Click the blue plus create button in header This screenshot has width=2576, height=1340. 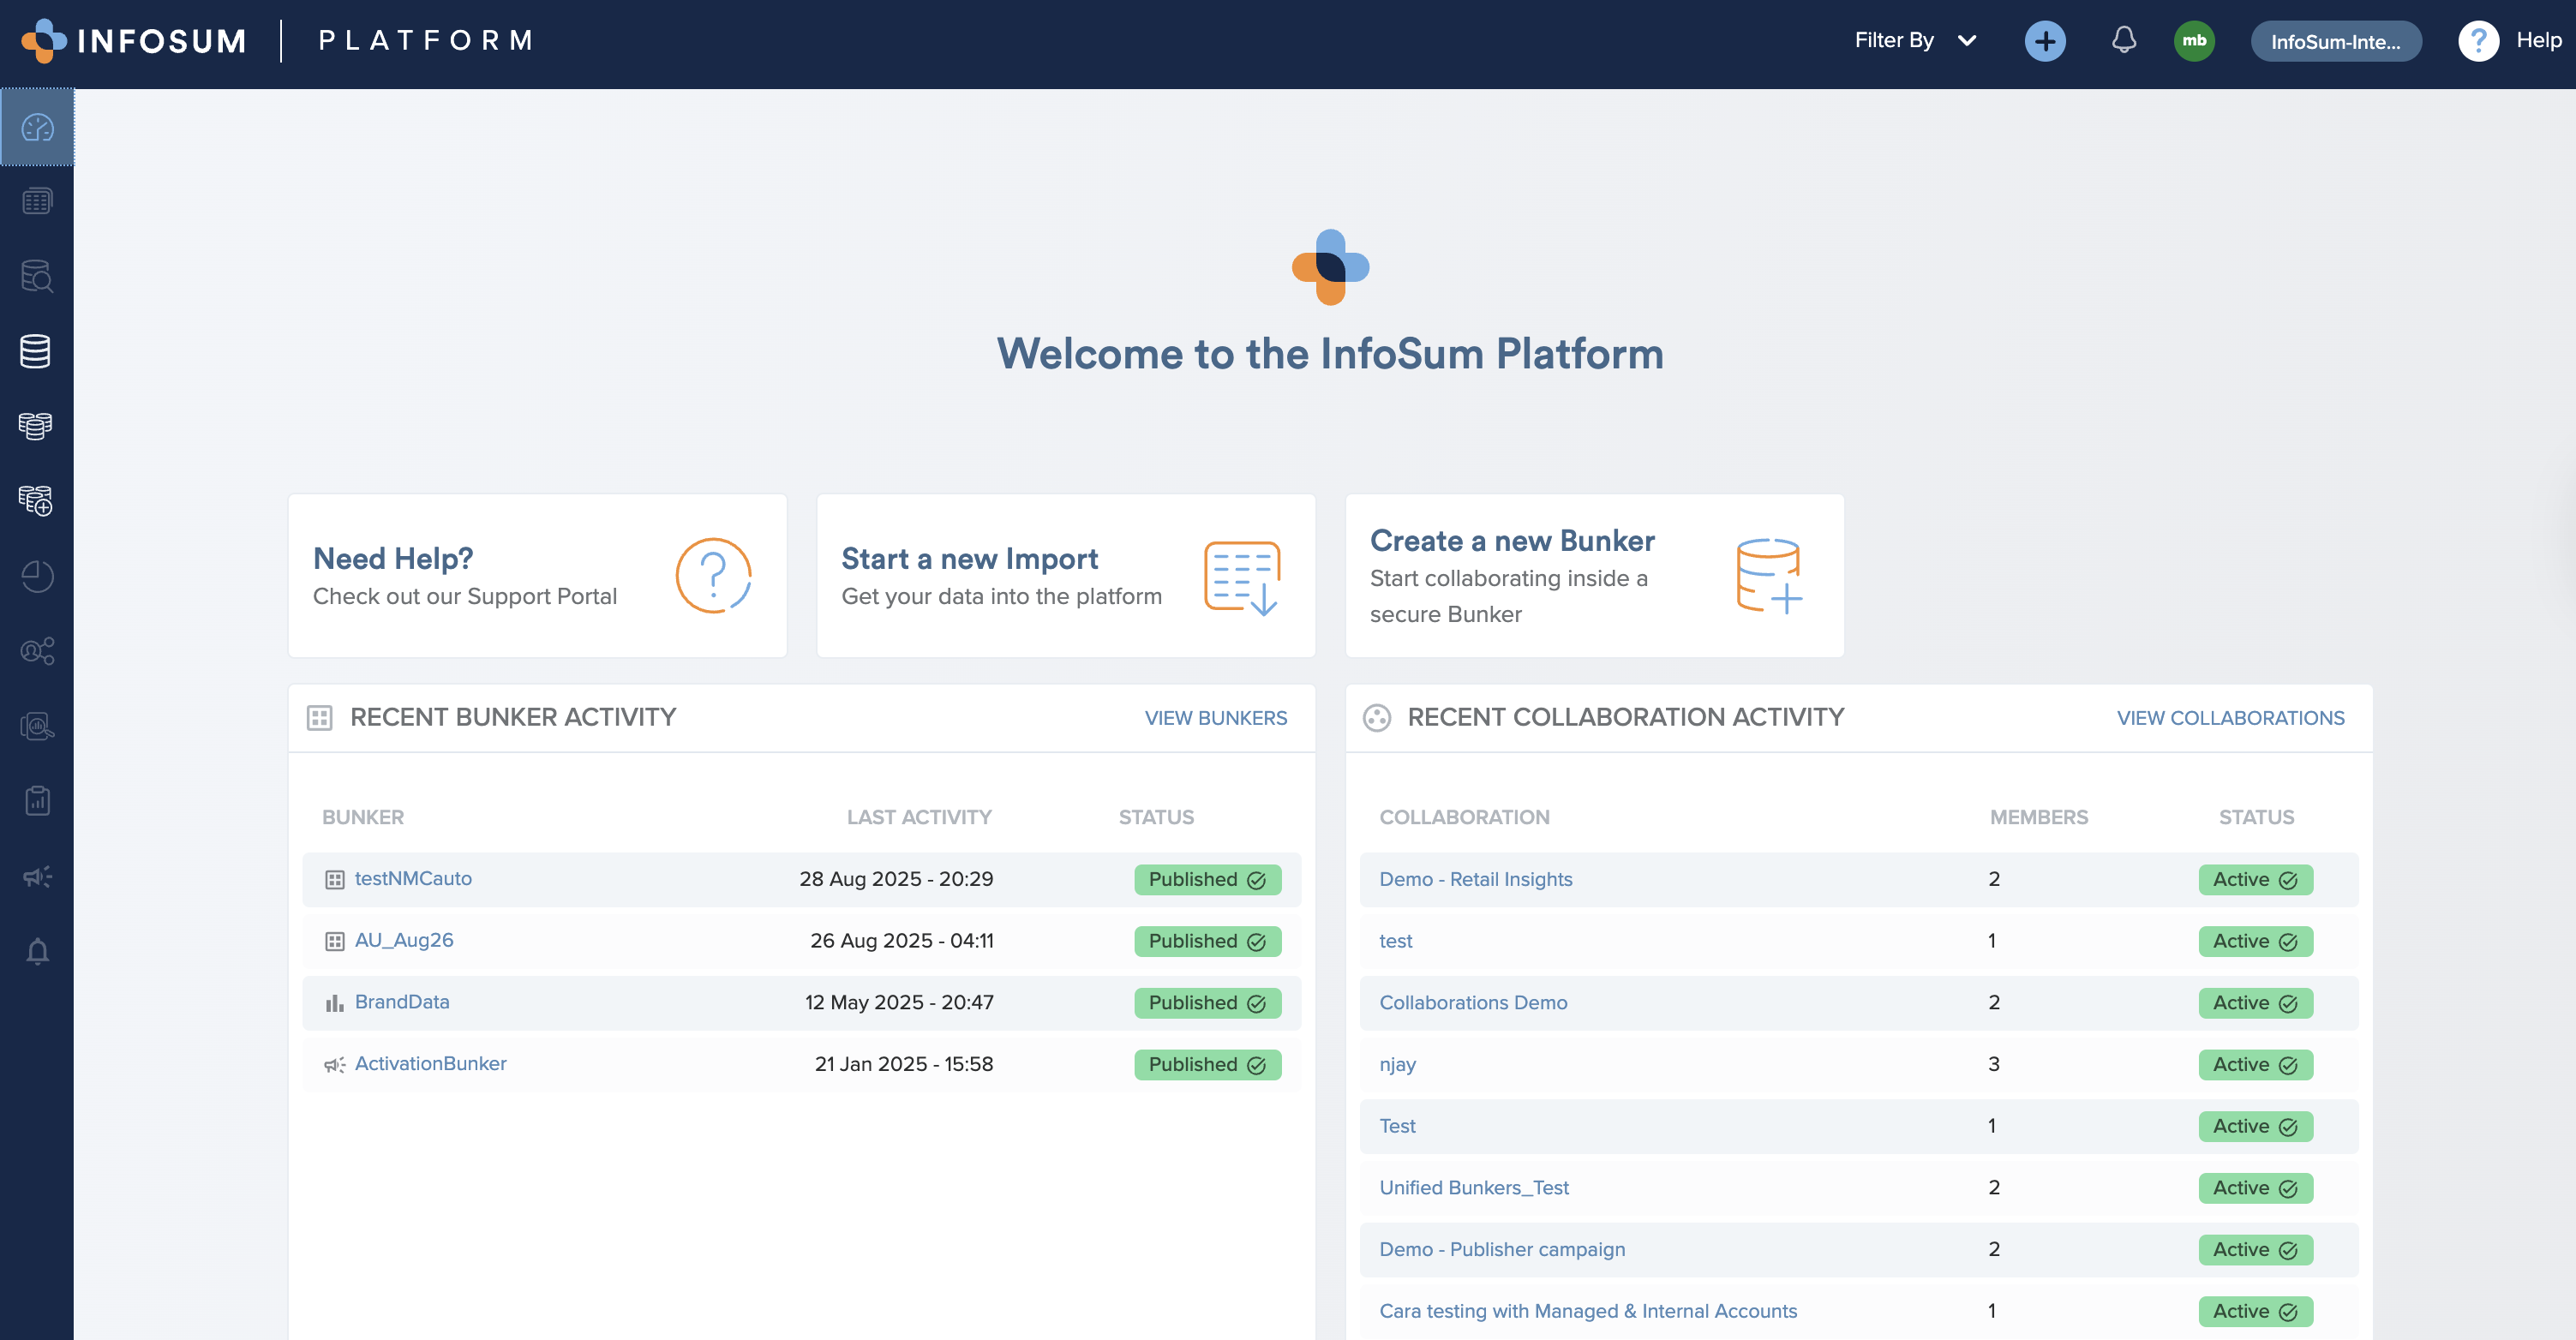click(x=2045, y=41)
